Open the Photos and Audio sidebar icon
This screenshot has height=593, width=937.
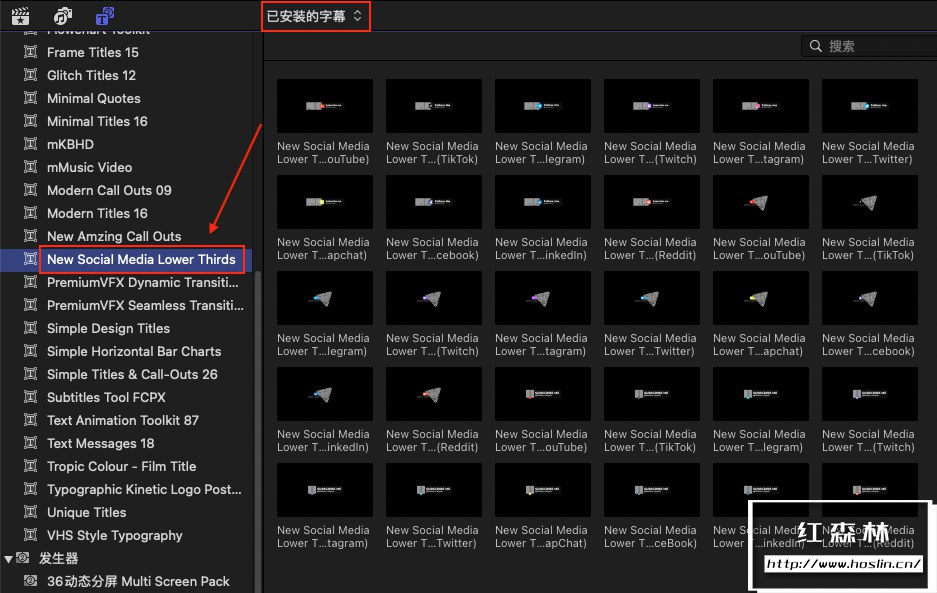[x=63, y=16]
